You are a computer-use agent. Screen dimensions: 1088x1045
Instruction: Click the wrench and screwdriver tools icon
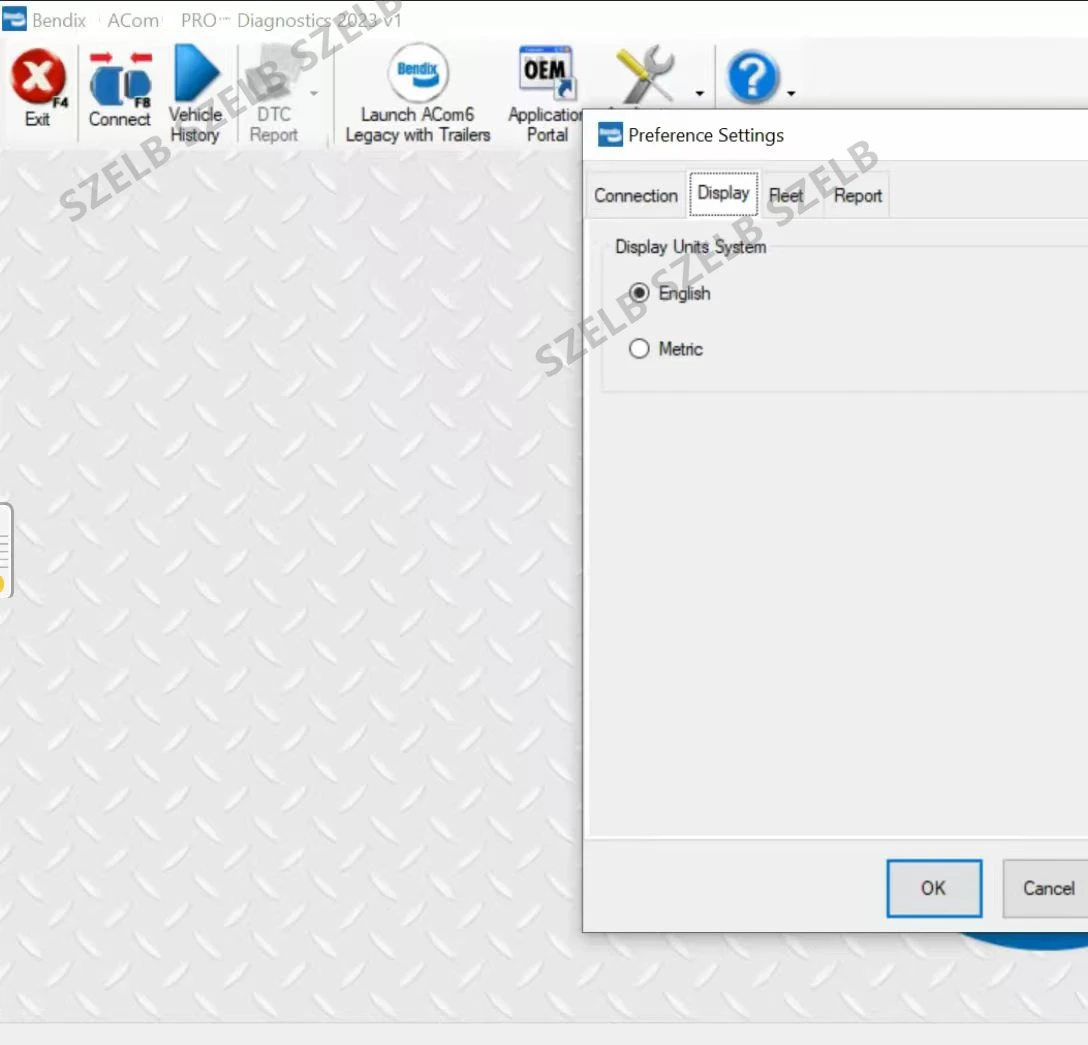point(645,76)
